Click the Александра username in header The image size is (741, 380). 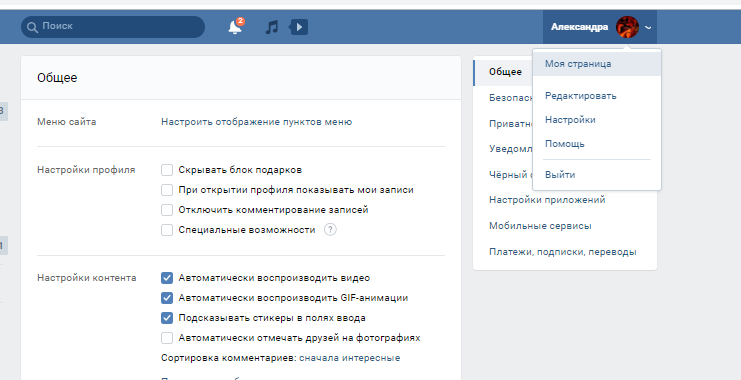[579, 27]
